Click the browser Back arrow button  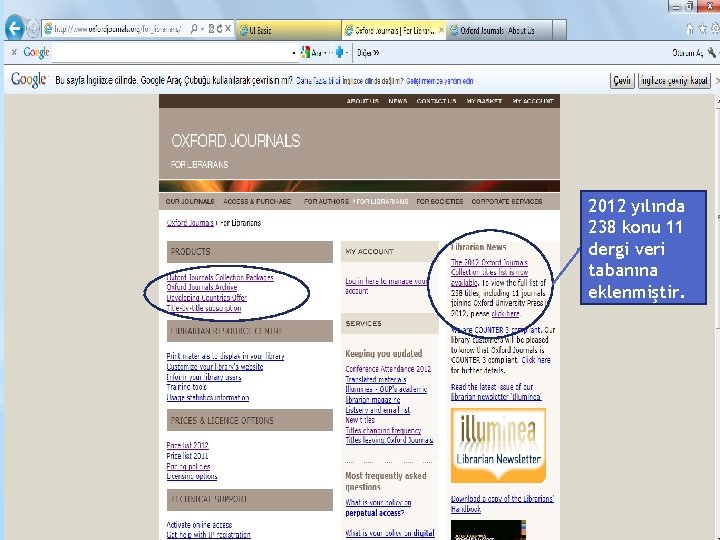click(15, 28)
